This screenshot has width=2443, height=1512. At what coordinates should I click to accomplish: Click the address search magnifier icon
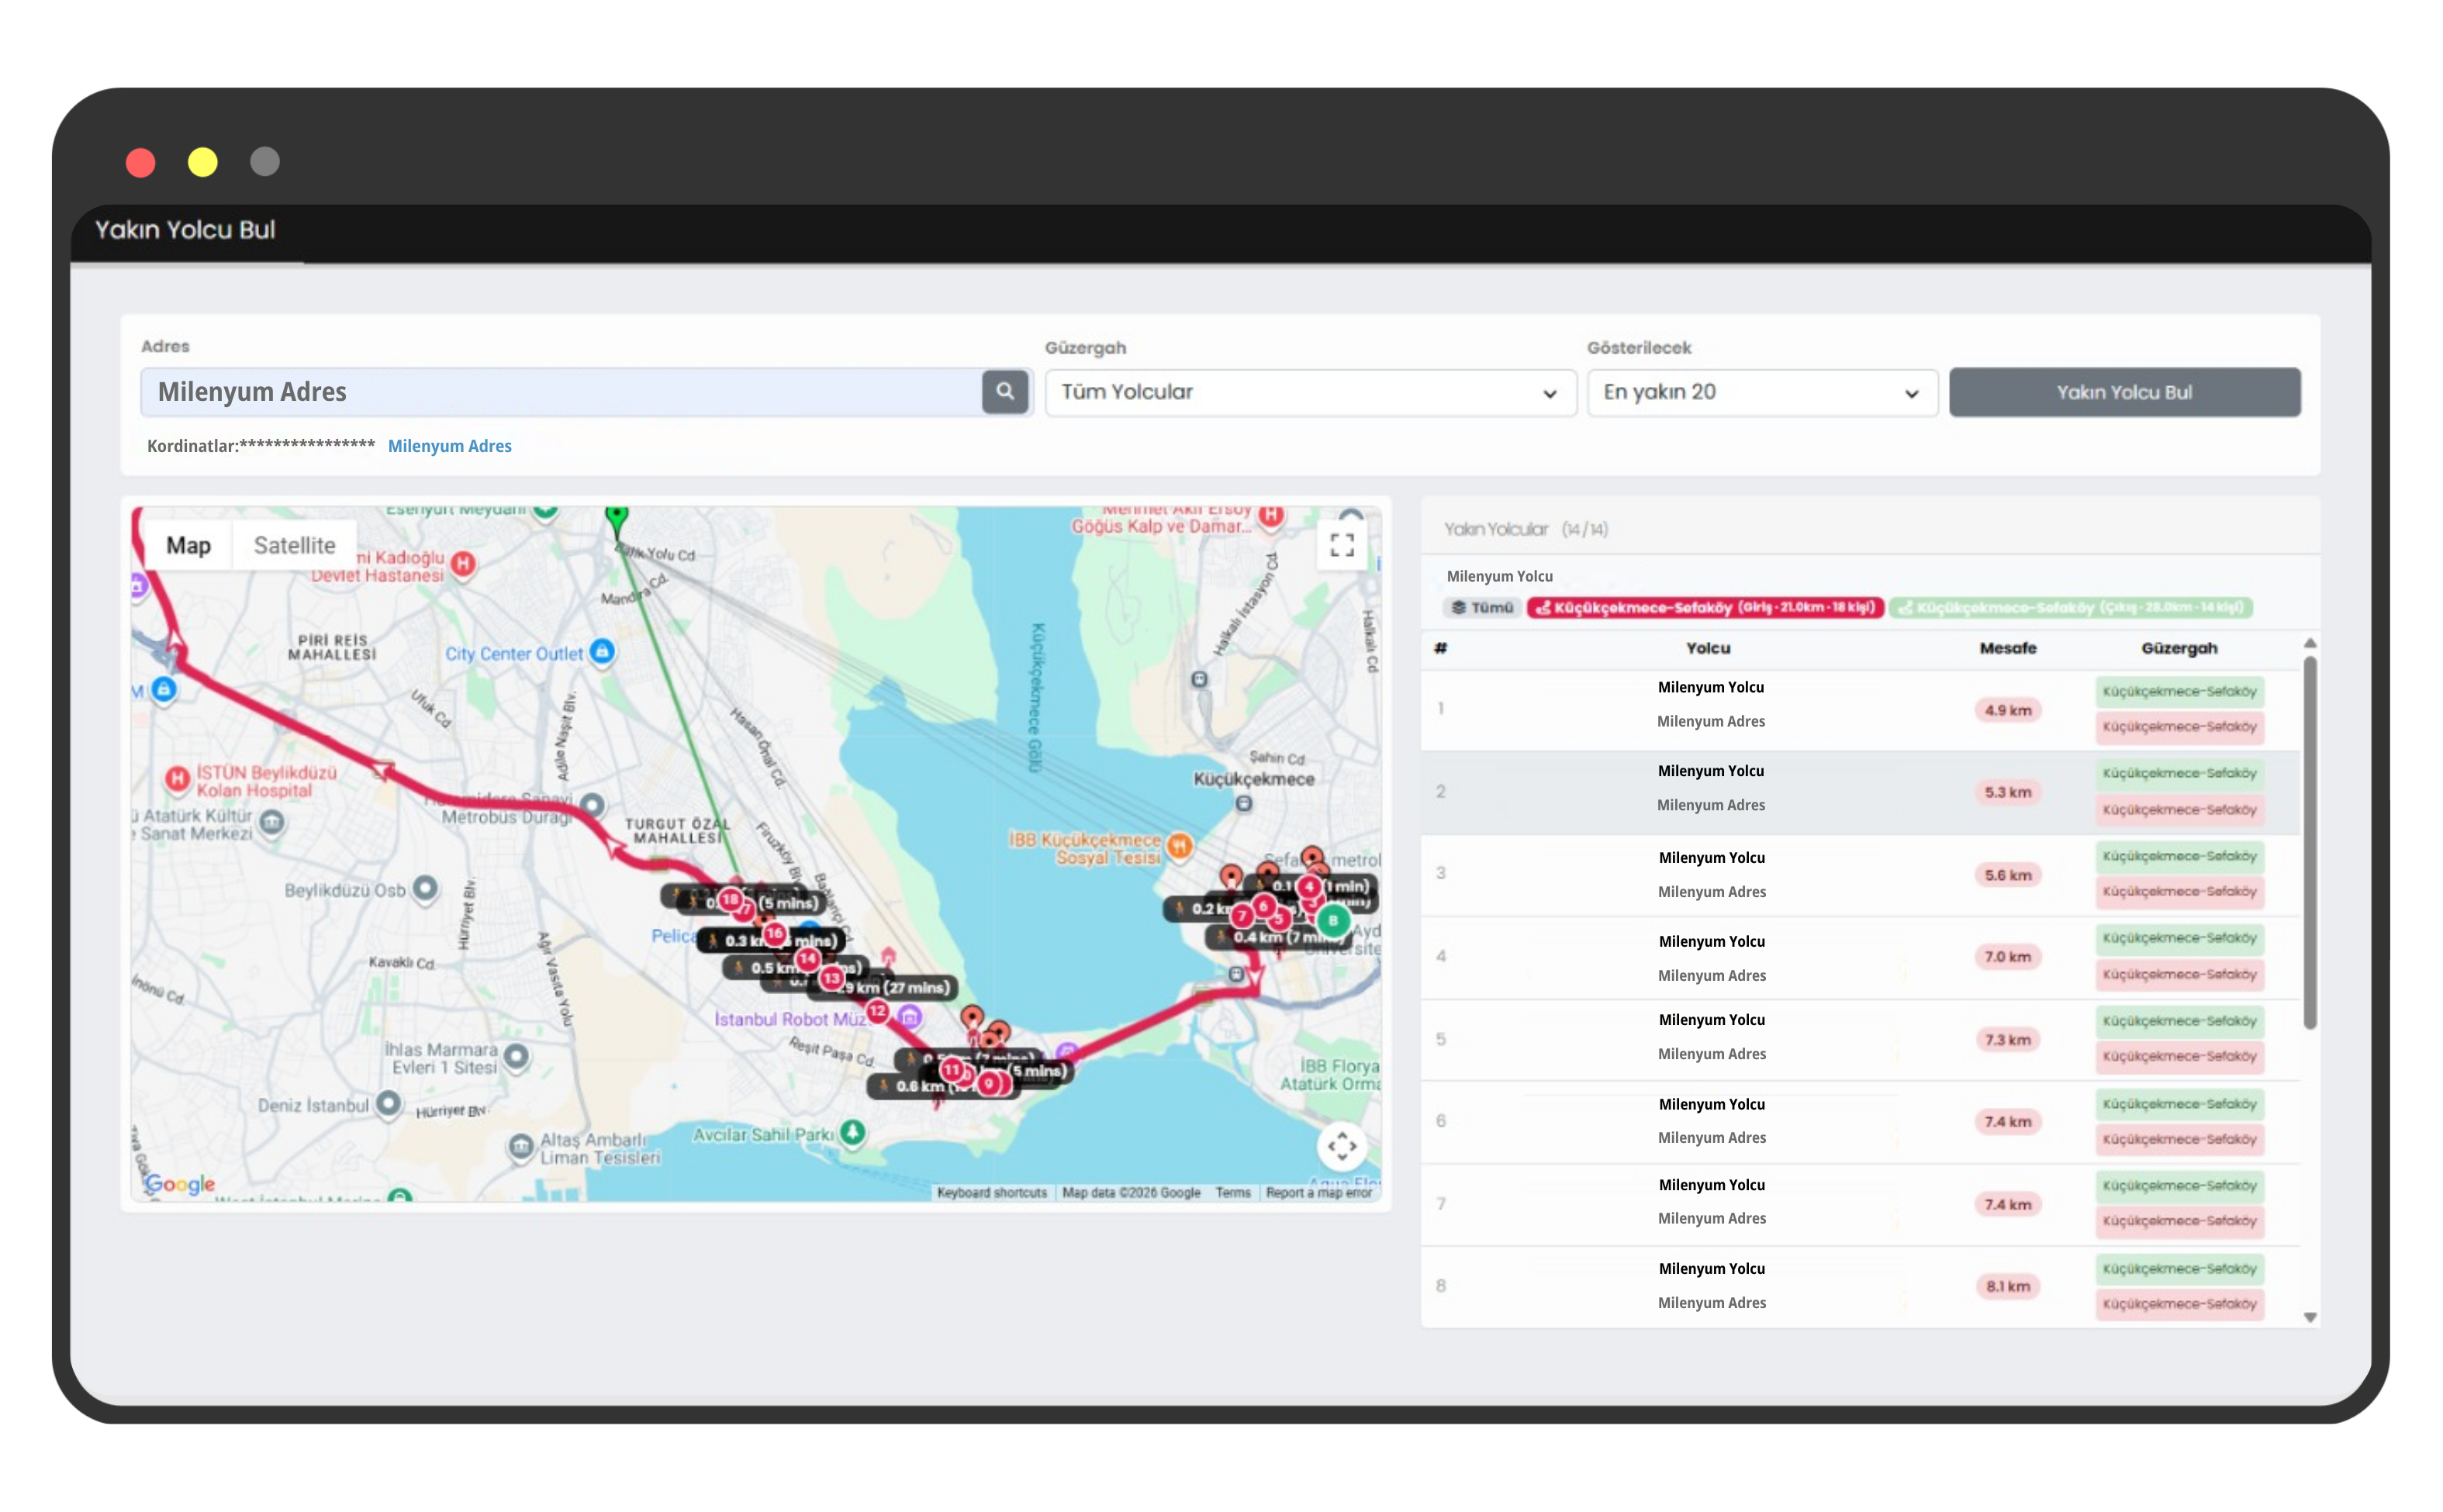coord(1005,391)
